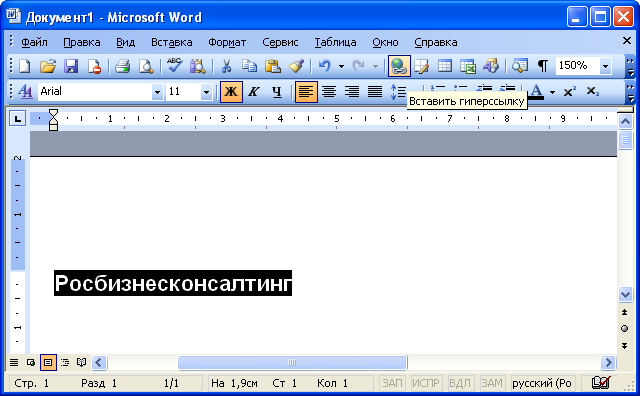This screenshot has height=396, width=640.
Task: Open the Таблица menu
Action: [335, 42]
